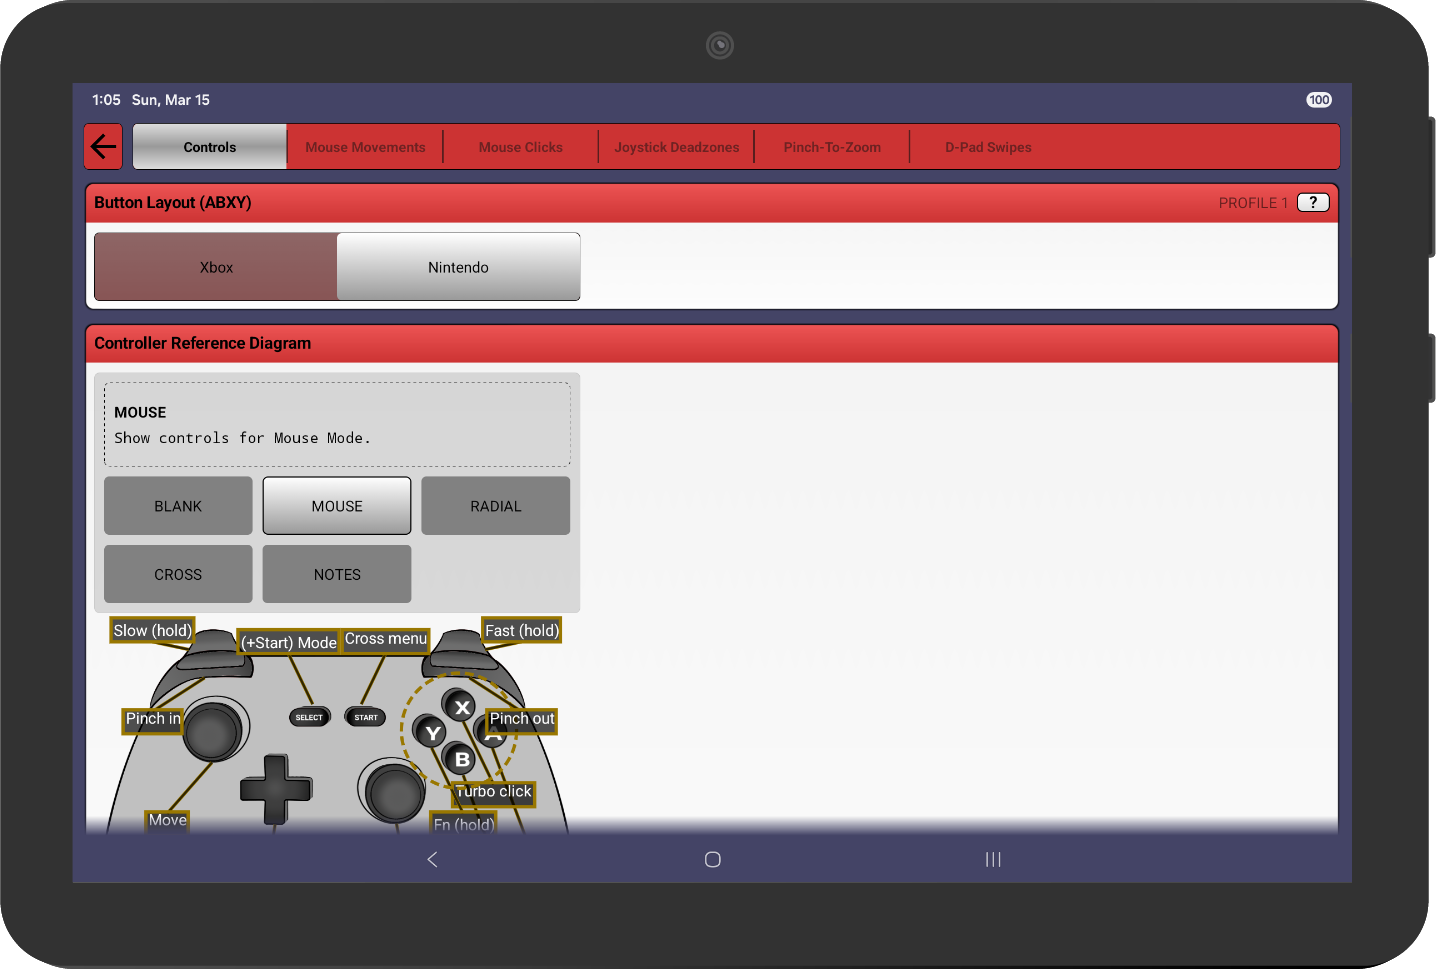This screenshot has width=1436, height=969.
Task: Open the D-Pad Swipes tab
Action: (988, 147)
